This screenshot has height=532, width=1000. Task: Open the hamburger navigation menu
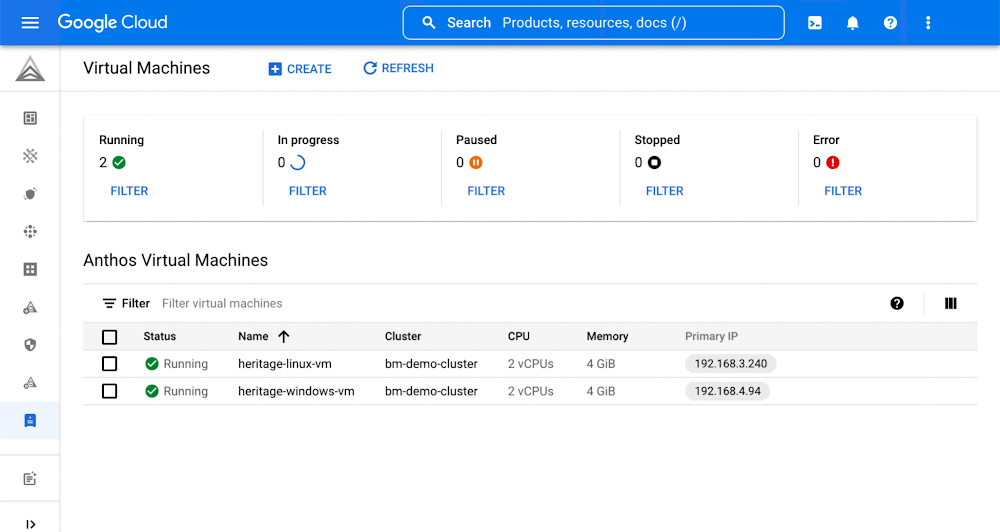coord(30,22)
